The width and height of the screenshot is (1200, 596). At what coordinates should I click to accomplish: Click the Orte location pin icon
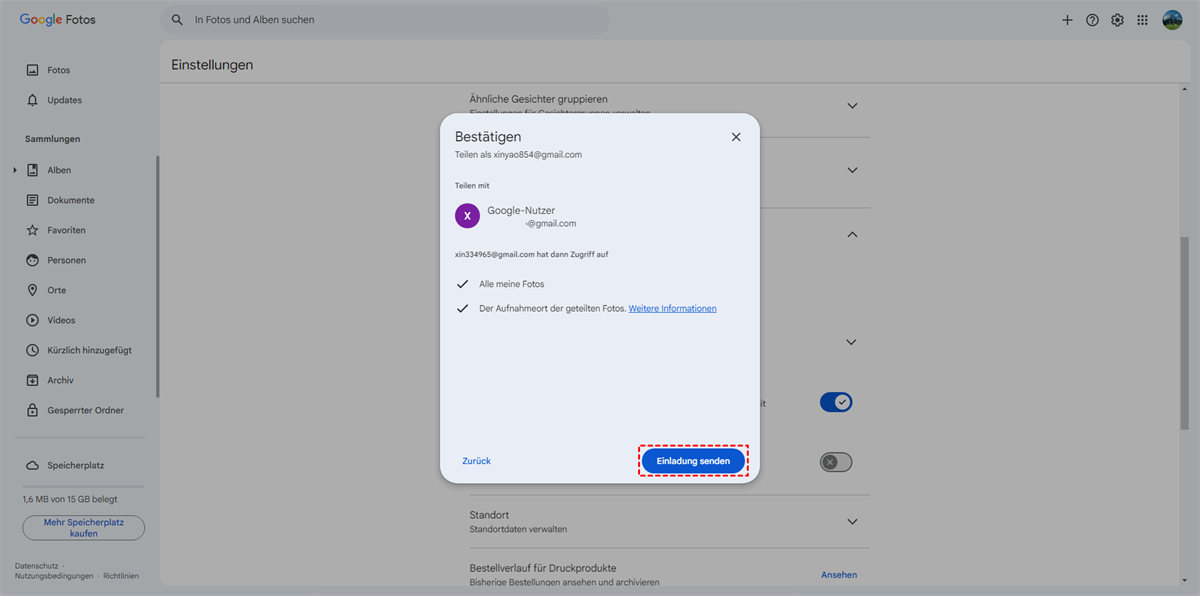(x=33, y=290)
